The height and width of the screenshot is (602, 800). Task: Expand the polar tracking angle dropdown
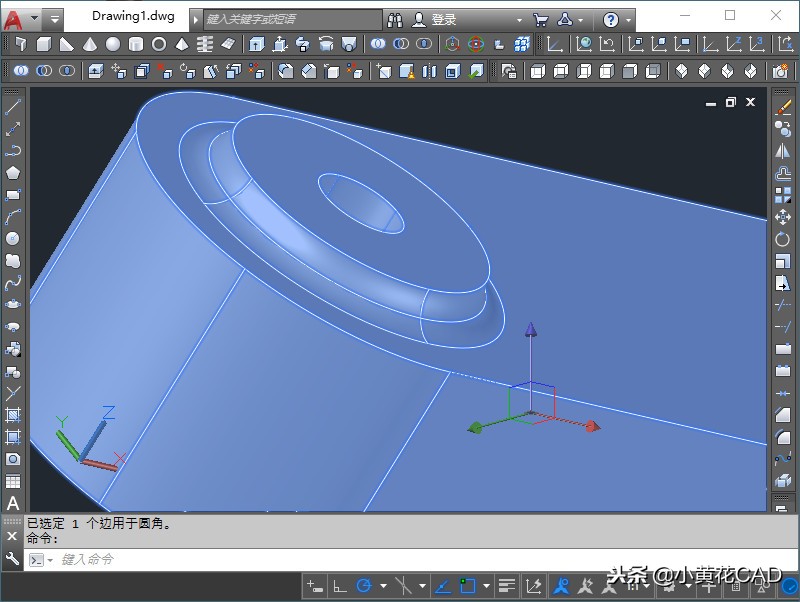click(x=383, y=586)
